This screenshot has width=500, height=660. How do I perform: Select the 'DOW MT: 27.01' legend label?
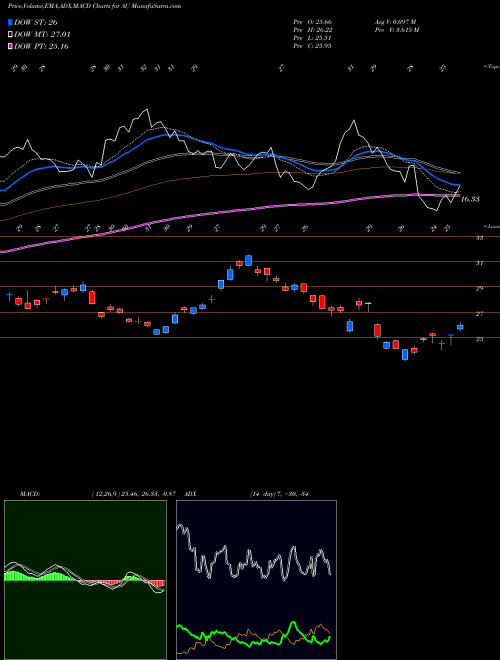[x=43, y=35]
